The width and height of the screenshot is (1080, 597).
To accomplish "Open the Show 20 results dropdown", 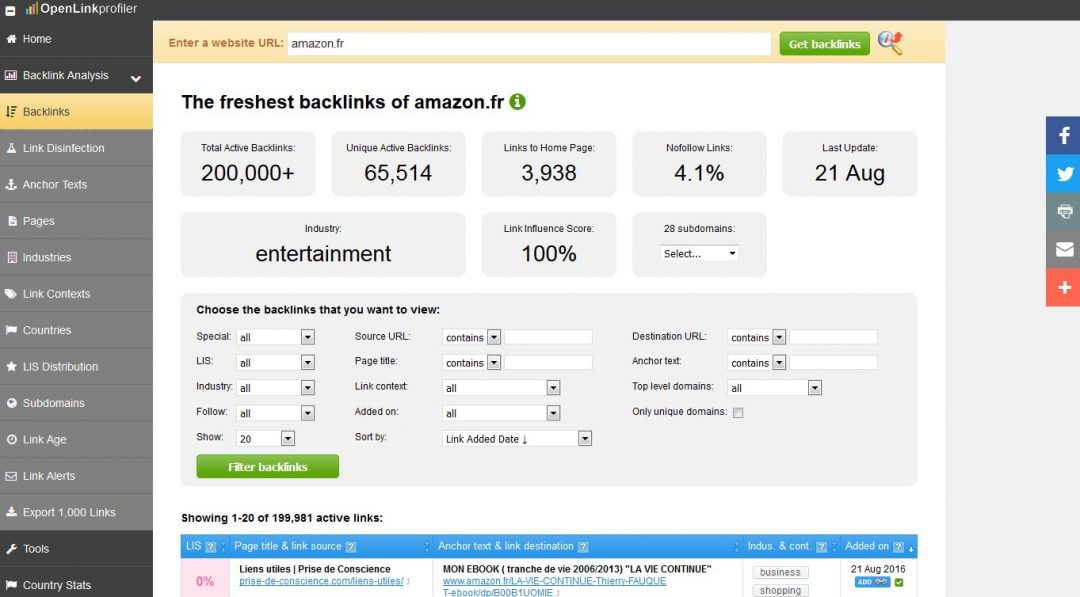I will pos(265,439).
